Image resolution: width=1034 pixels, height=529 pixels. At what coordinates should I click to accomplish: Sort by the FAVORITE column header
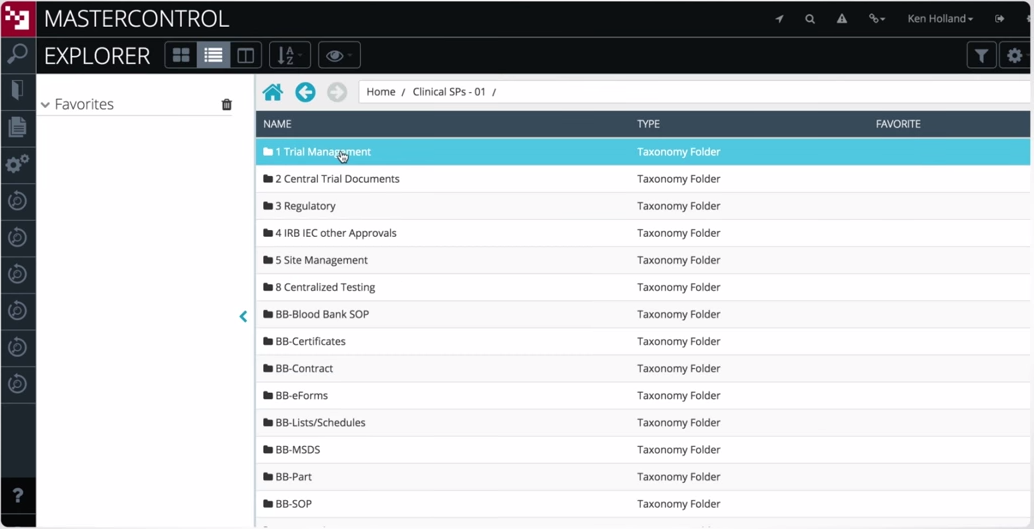(898, 124)
